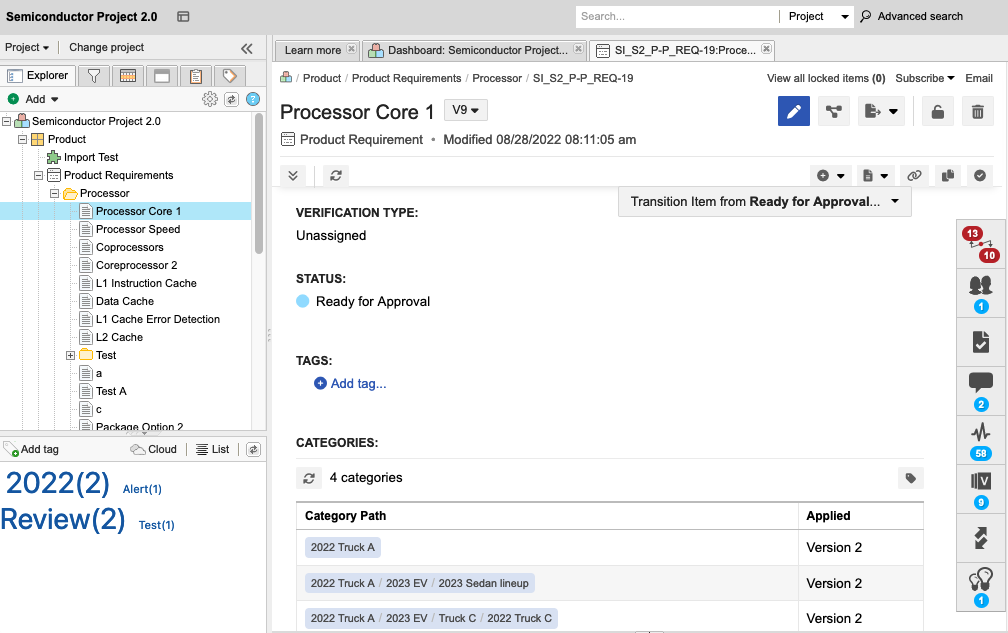This screenshot has width=1008, height=633.
Task: Click the Add tag... link
Action: click(358, 383)
